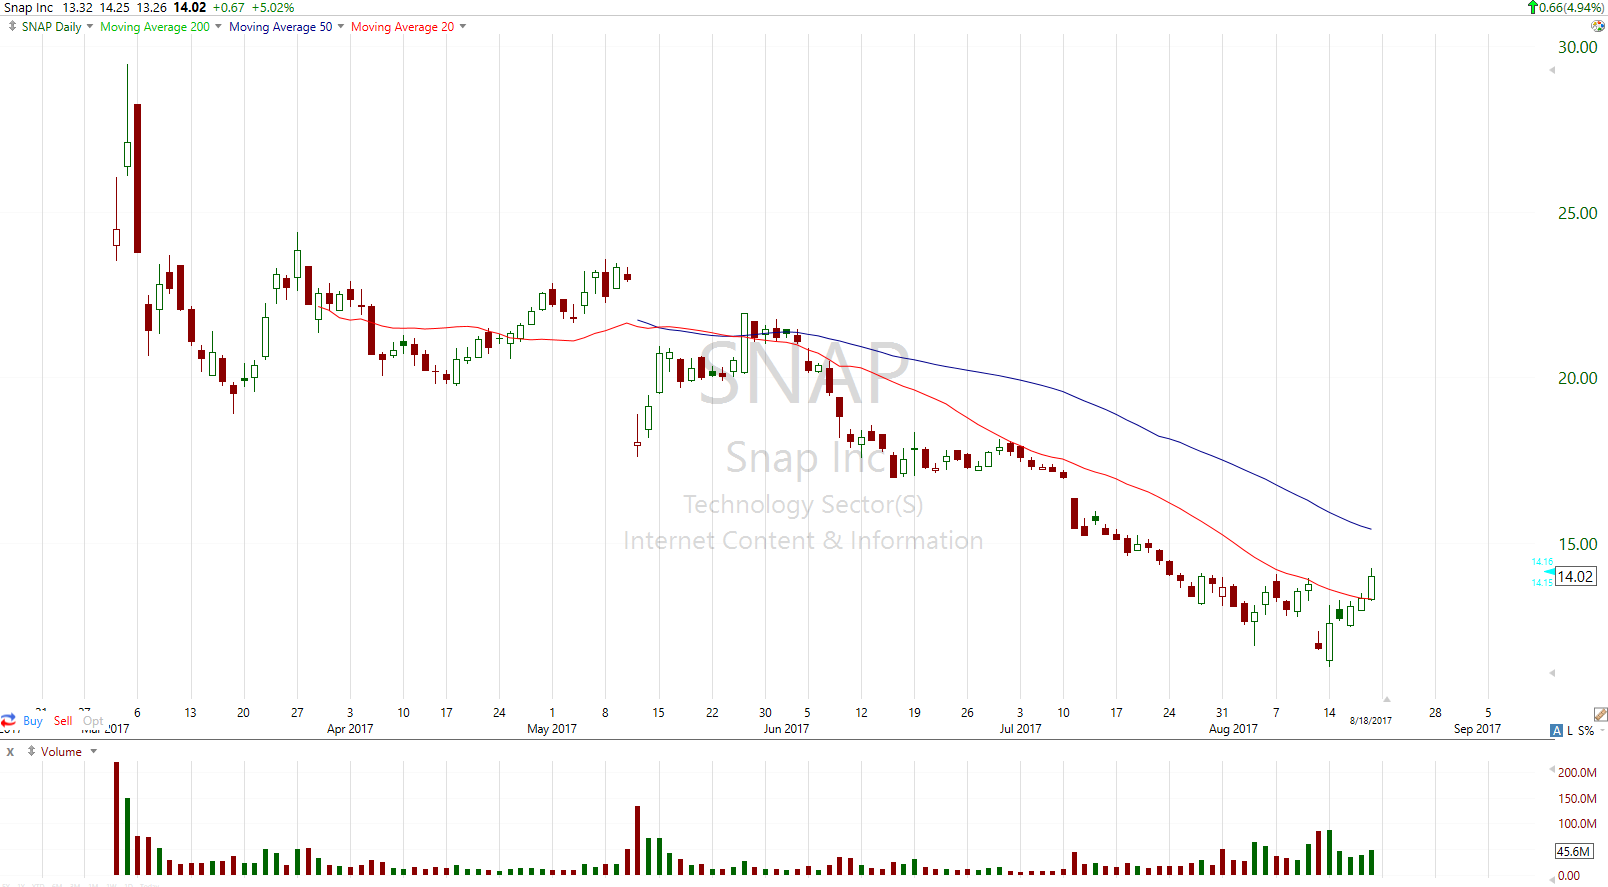Click the 14.02 current price tag
1608x887 pixels.
click(x=1575, y=577)
